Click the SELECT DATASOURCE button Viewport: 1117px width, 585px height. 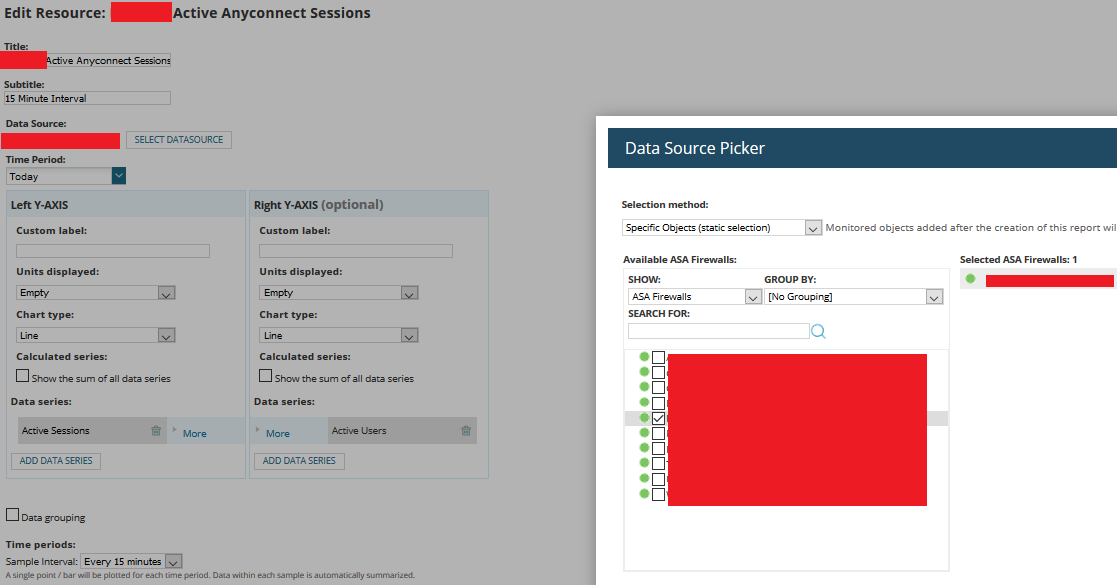179,140
